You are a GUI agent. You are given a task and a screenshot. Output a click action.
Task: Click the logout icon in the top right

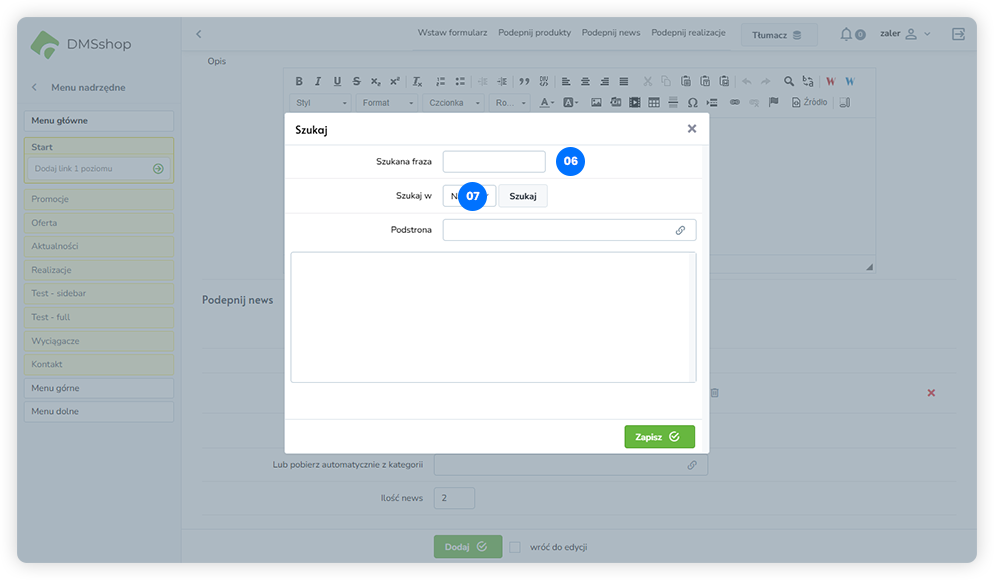(958, 34)
